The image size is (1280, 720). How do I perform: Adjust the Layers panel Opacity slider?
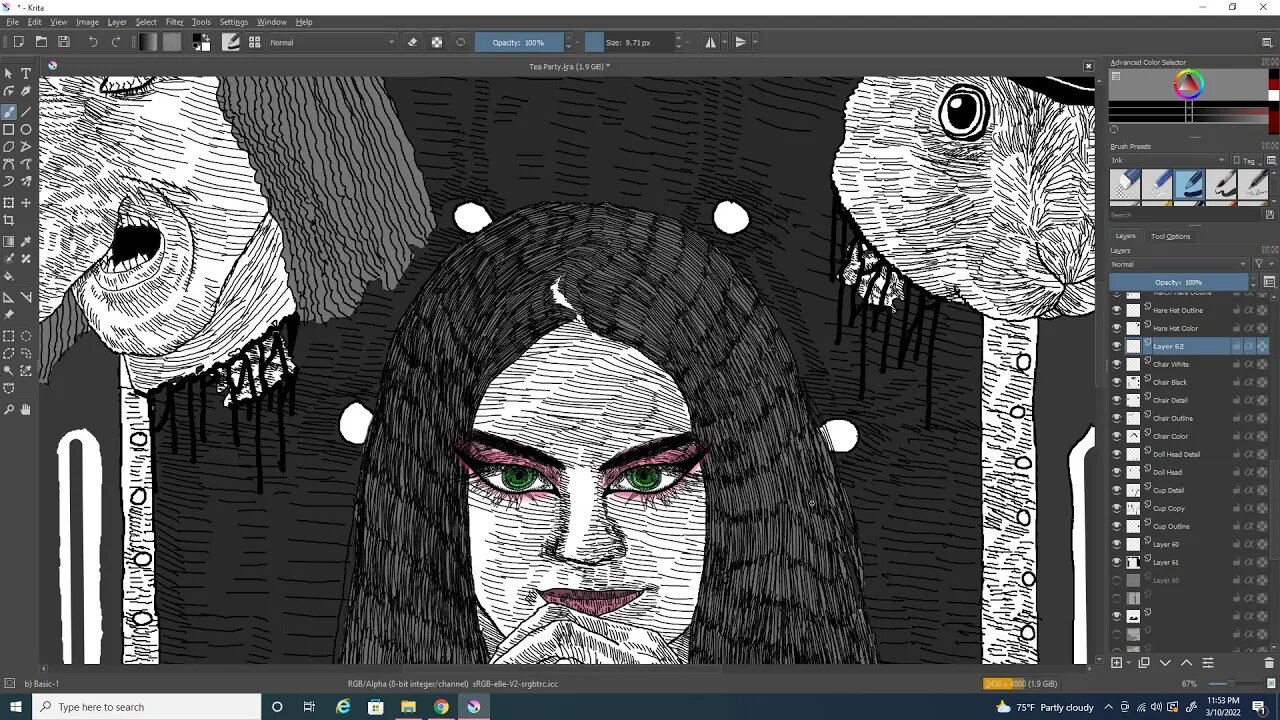click(1179, 282)
